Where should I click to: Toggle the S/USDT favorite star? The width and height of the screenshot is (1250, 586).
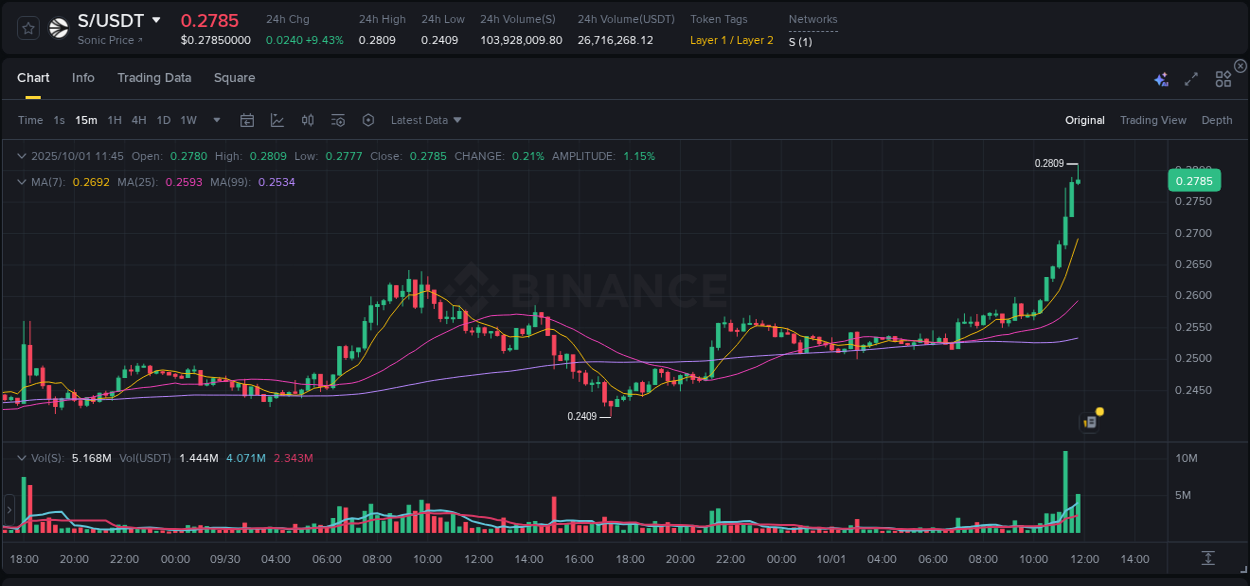click(27, 28)
